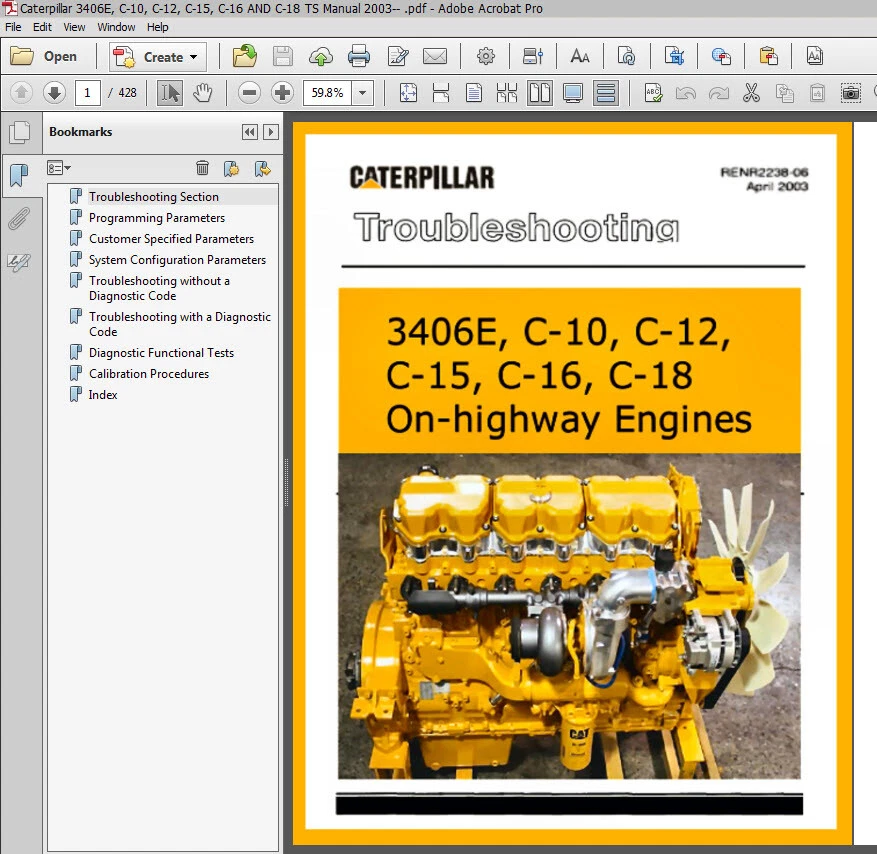Click the floppy disk Save icon
The image size is (877, 854).
coord(282,56)
